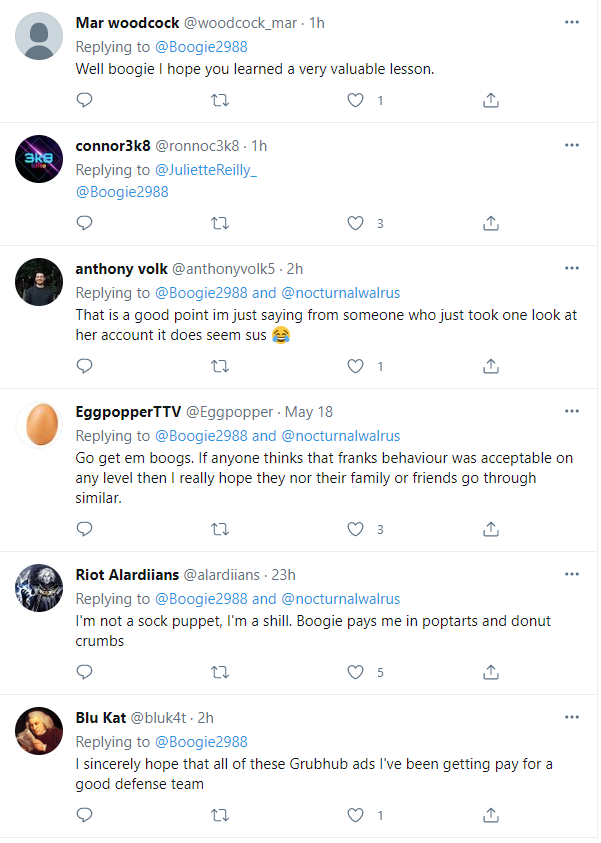
Task: Open Riot Alardiians' profile name
Action: [x=127, y=575]
